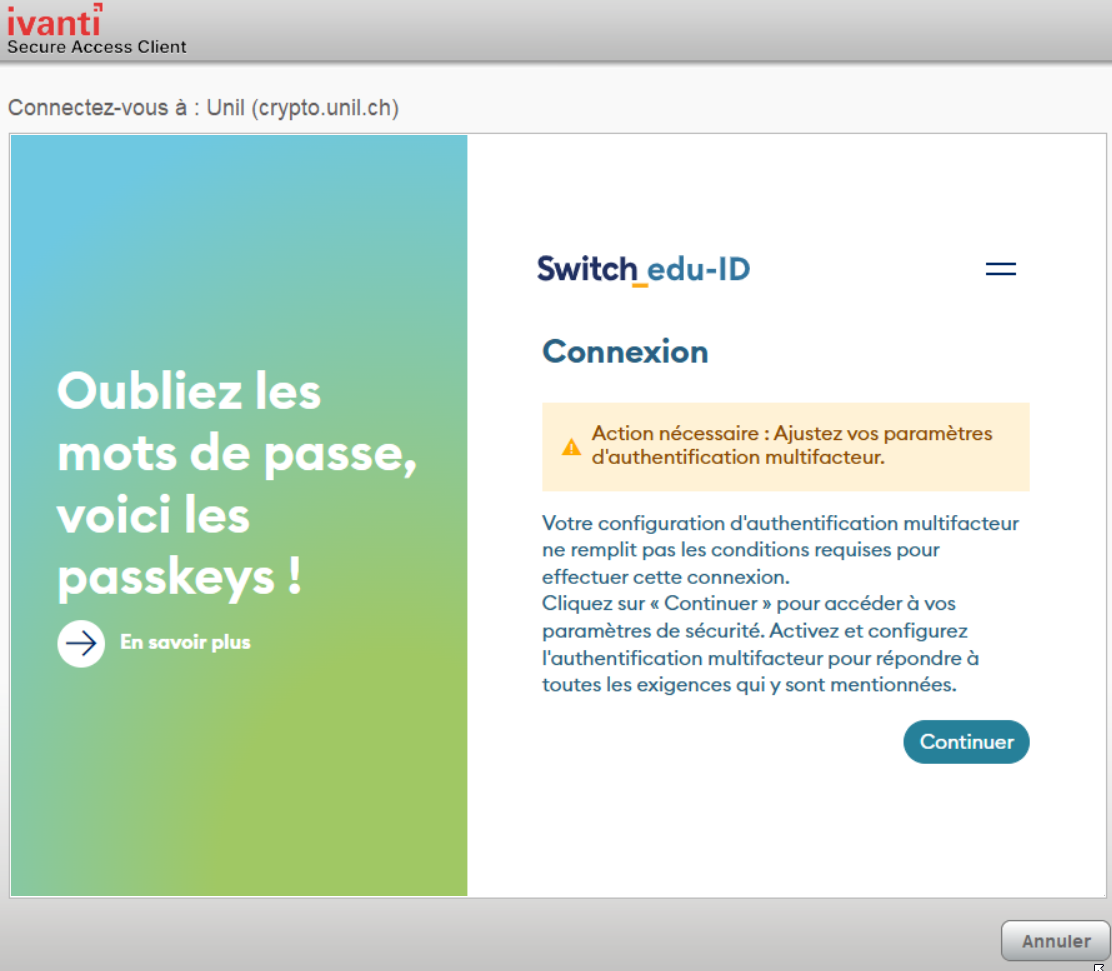The image size is (1112, 971).
Task: Open the hamburger menu beside Switch edu-ID
Action: pyautogui.click(x=1000, y=269)
